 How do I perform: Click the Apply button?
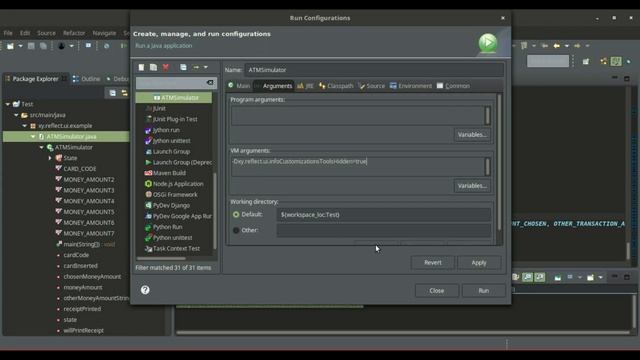pos(479,262)
